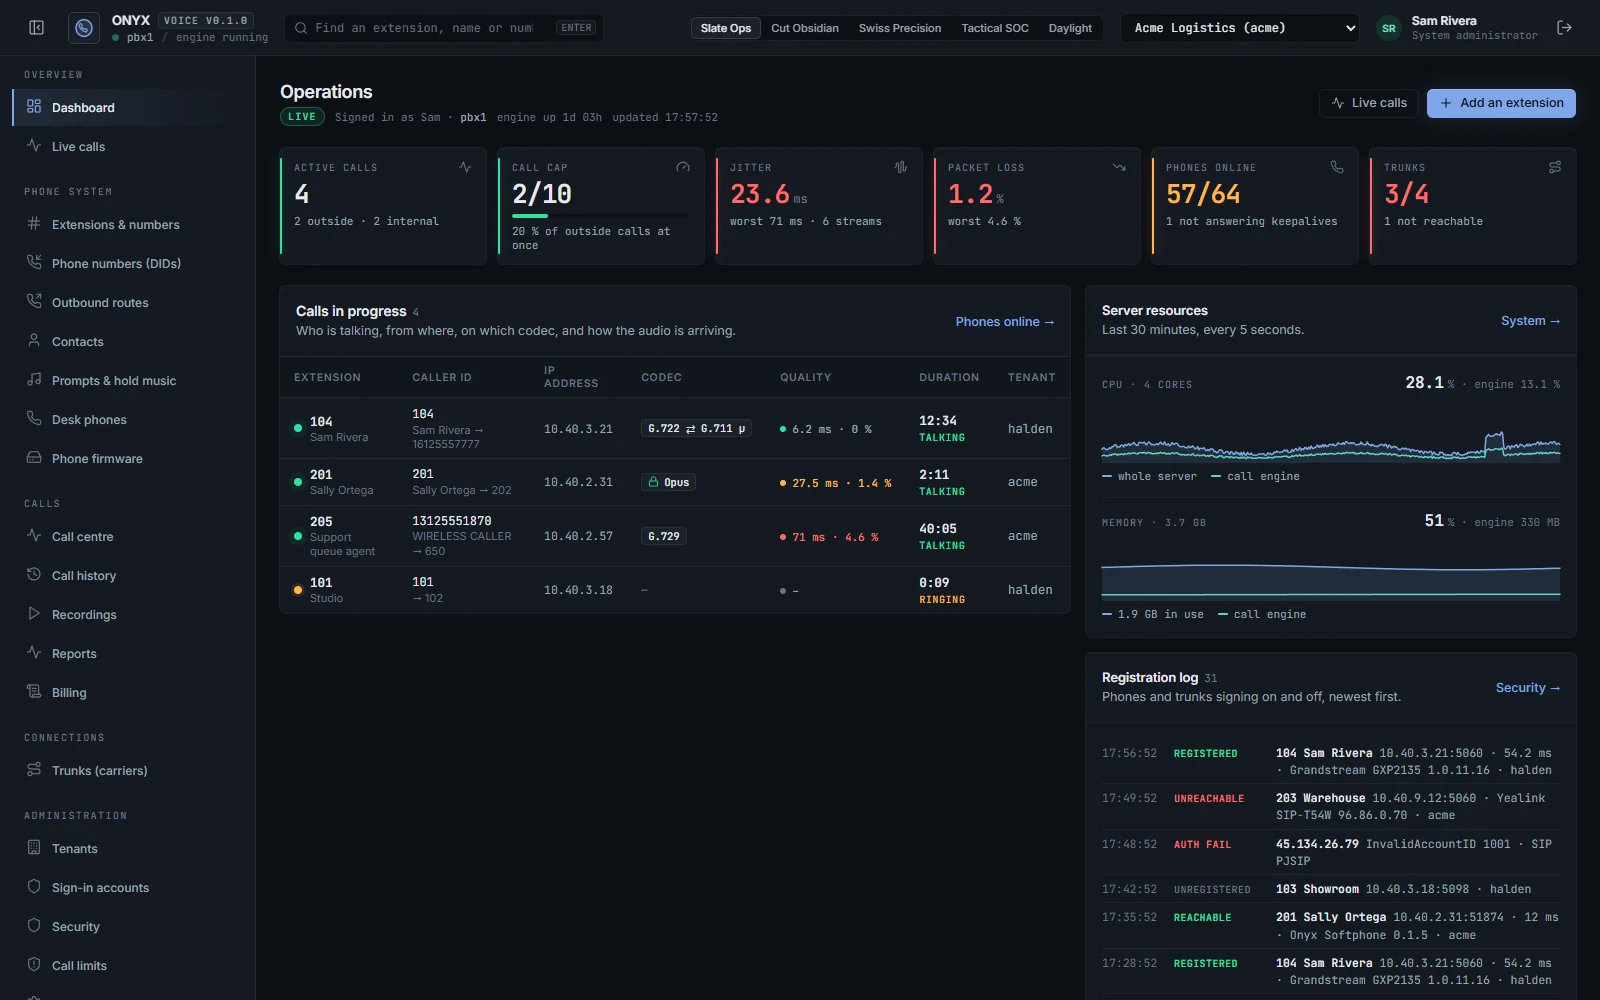Screen dimensions: 1600x1000
Task: Open Call centre icon
Action: coord(34,536)
